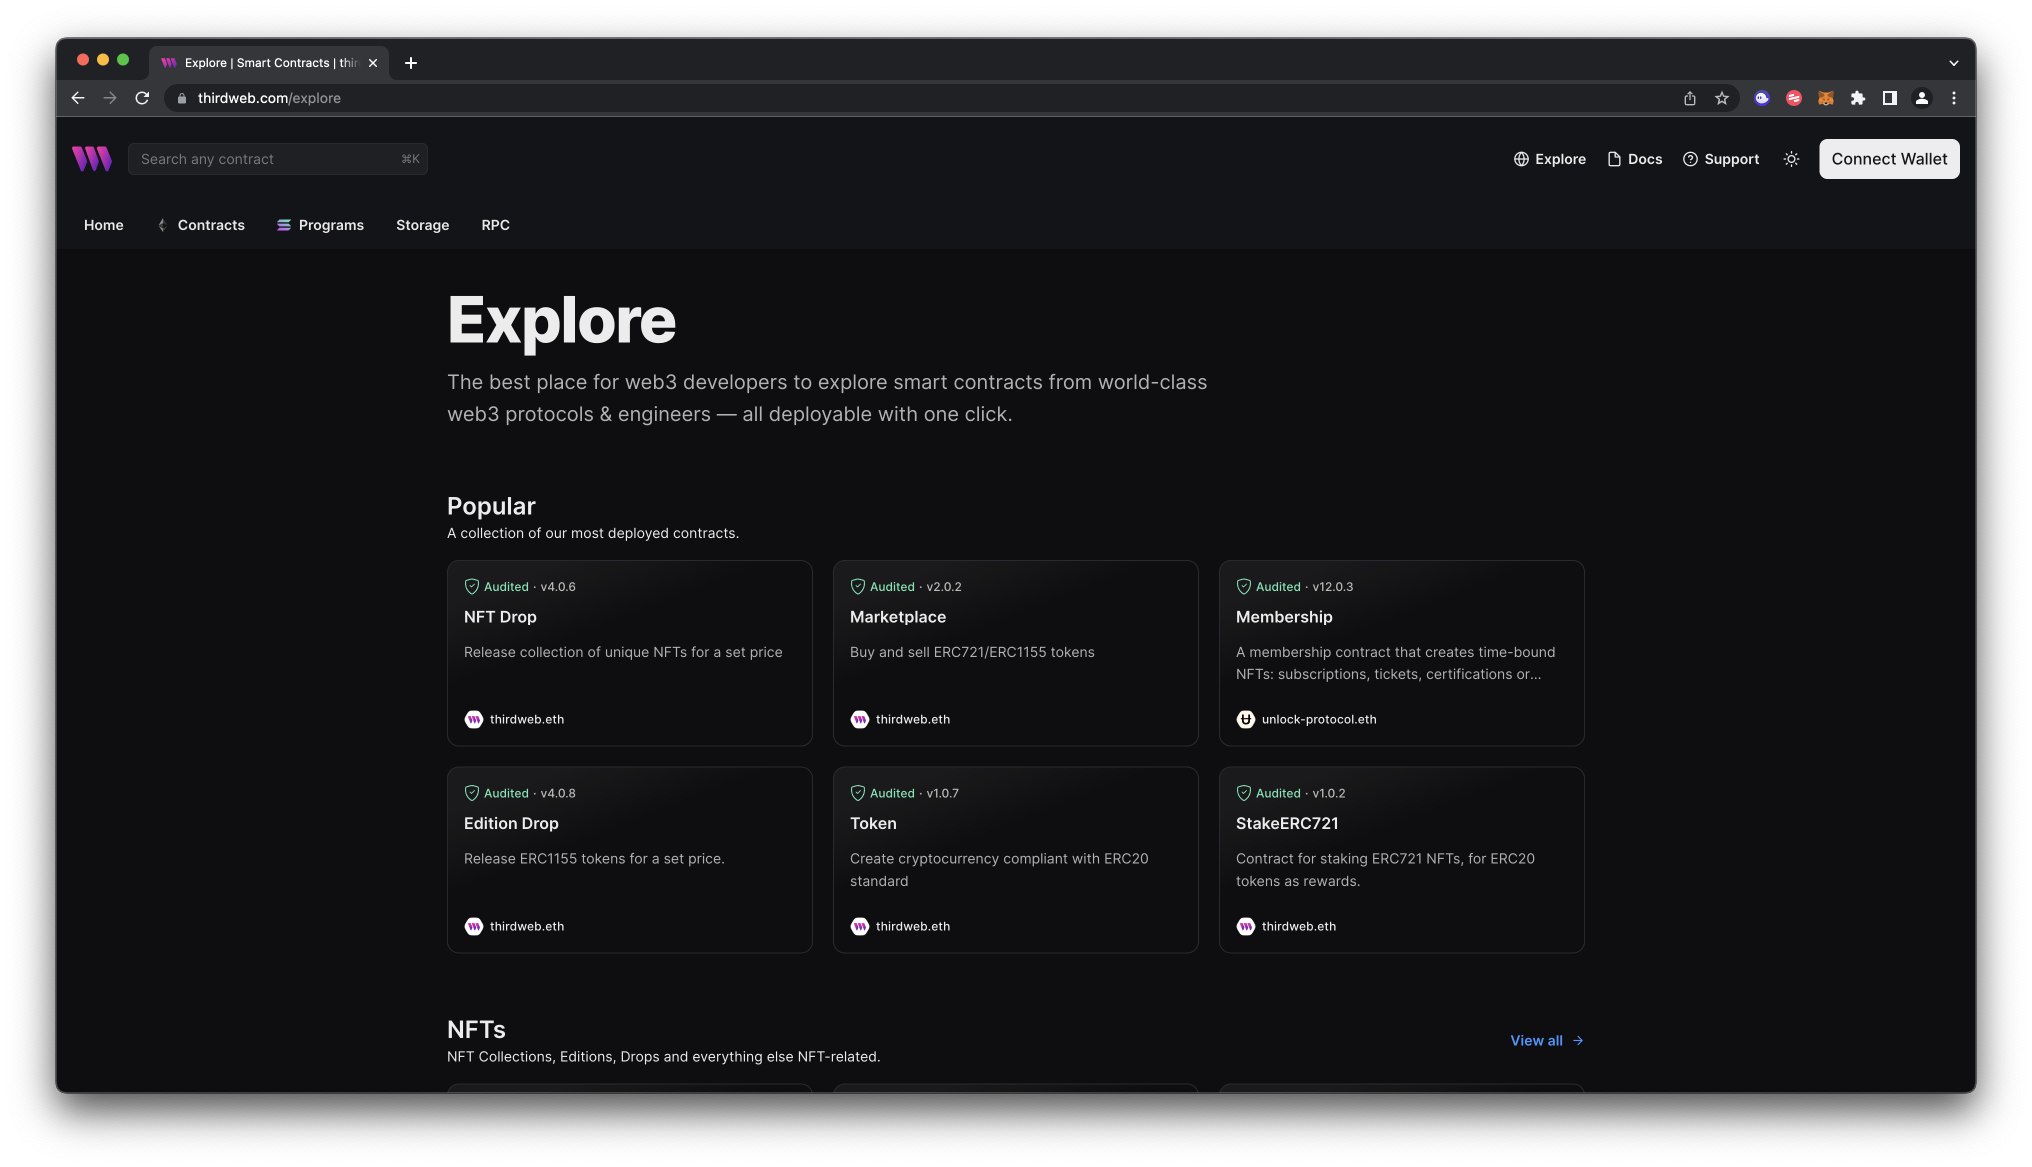Open the MetaMask extension icon
Screen dimensions: 2032x1167
[x=1825, y=98]
